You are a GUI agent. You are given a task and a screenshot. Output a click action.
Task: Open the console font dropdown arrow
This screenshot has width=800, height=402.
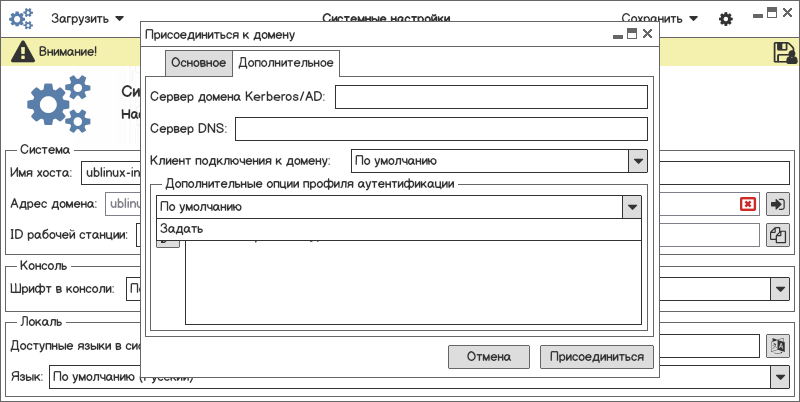pyautogui.click(x=779, y=290)
